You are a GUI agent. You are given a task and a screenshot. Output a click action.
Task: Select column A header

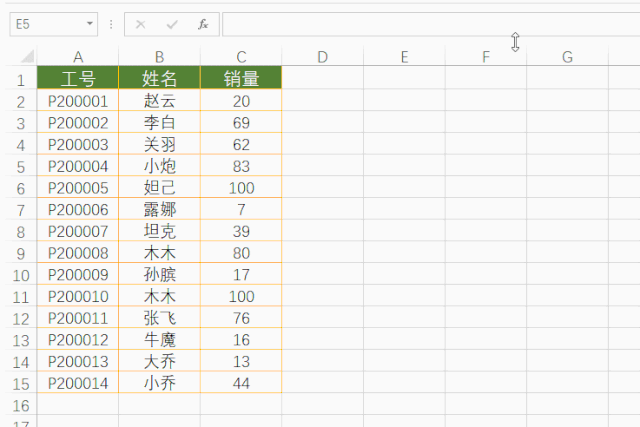[78, 57]
